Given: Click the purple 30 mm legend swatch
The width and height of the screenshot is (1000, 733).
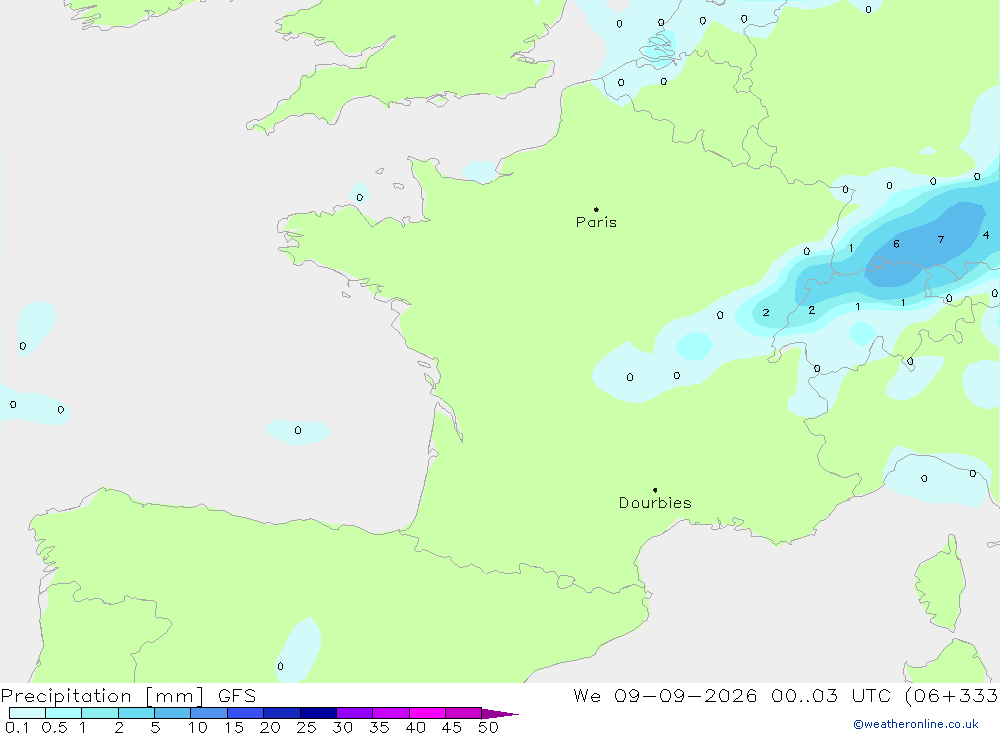Looking at the screenshot, I should pos(355,713).
